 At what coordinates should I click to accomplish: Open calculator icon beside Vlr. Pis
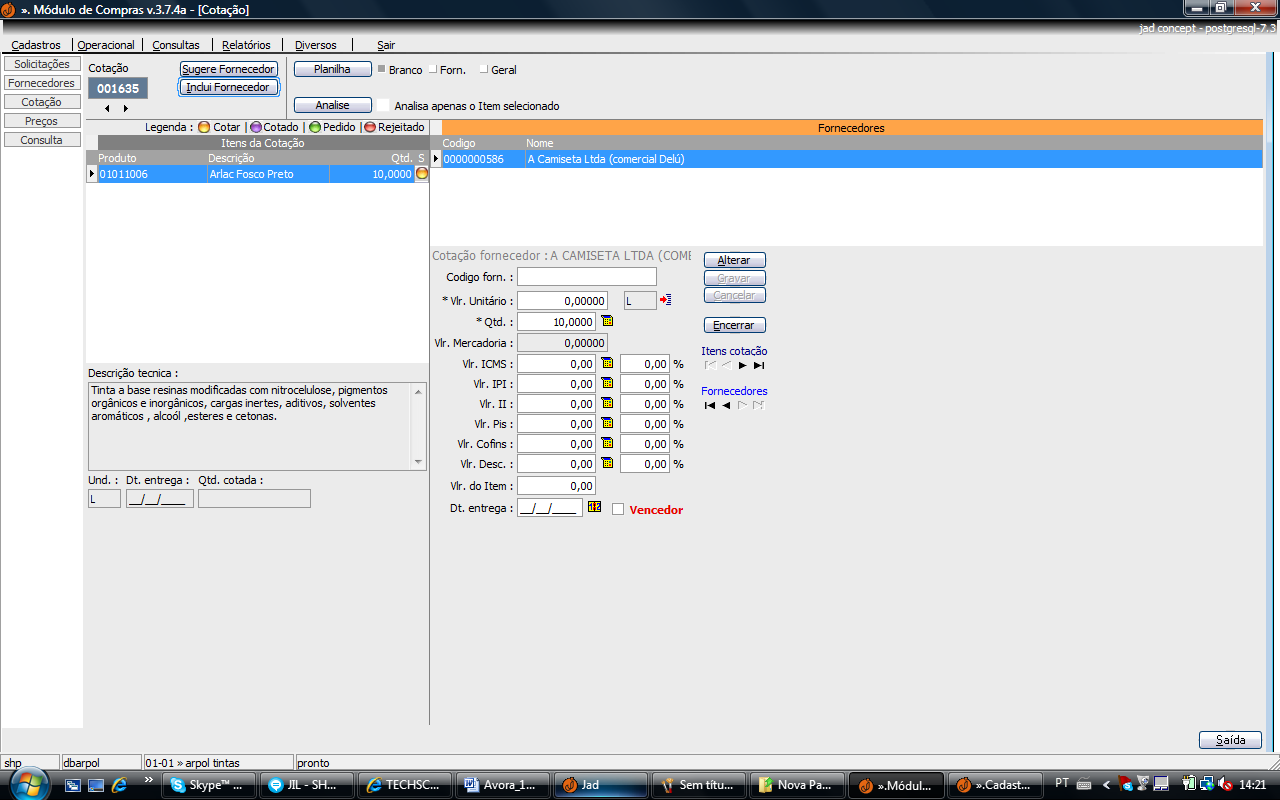coord(606,423)
